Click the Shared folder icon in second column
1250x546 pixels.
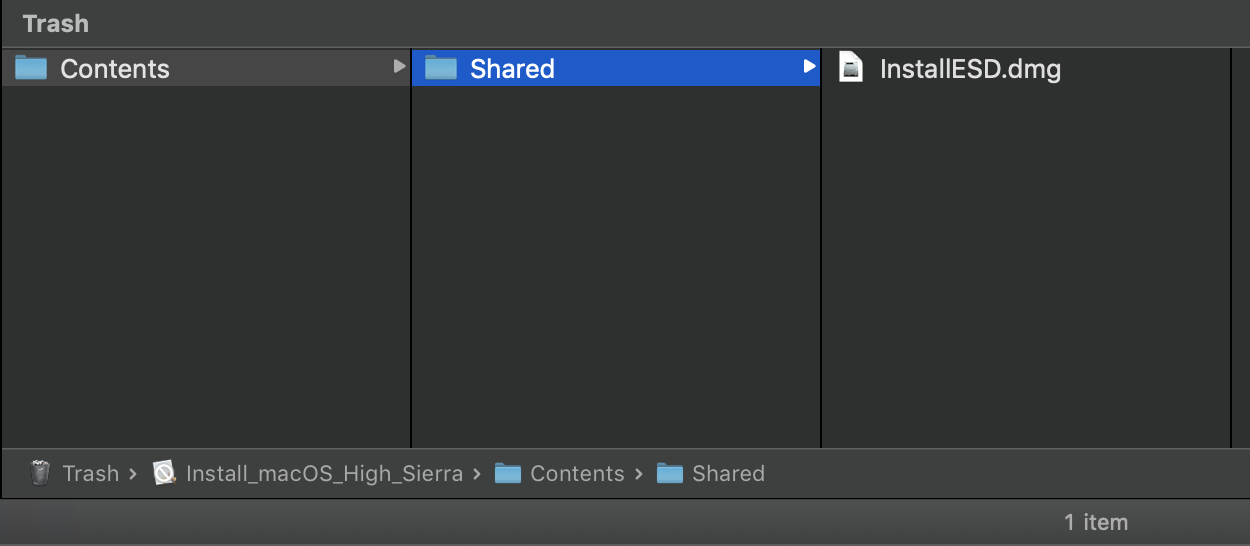(x=441, y=68)
